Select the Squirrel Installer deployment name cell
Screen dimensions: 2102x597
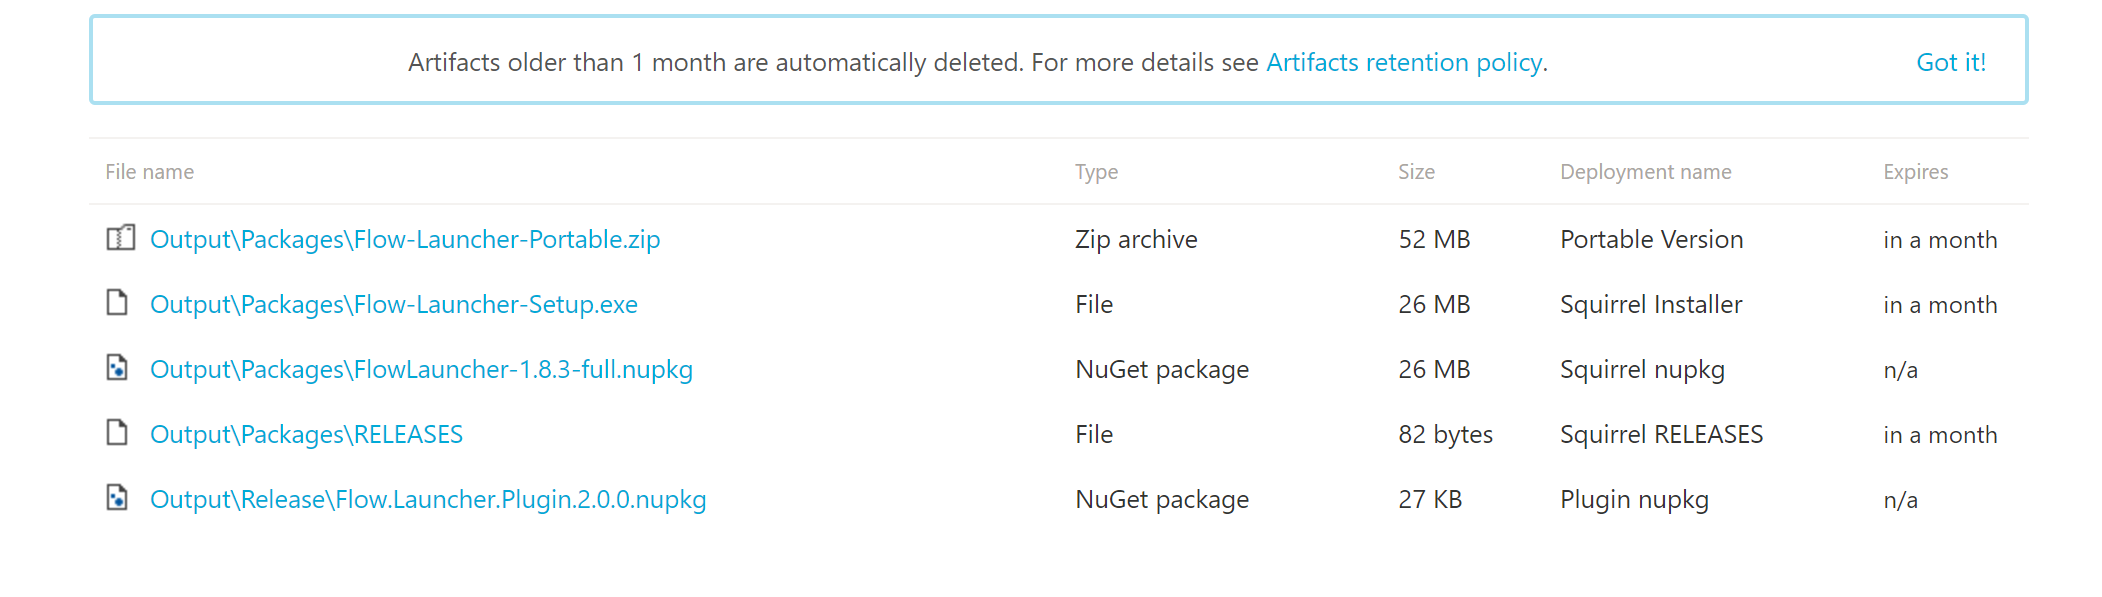(1651, 305)
